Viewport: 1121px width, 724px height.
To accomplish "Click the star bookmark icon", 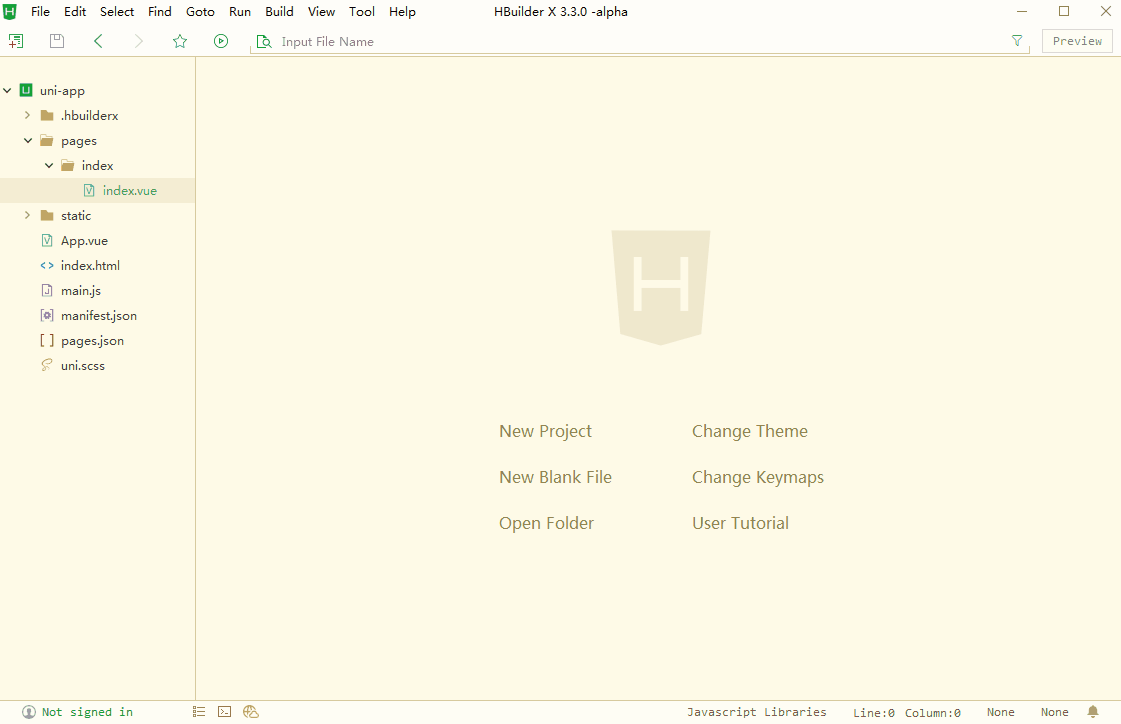I will [x=180, y=41].
